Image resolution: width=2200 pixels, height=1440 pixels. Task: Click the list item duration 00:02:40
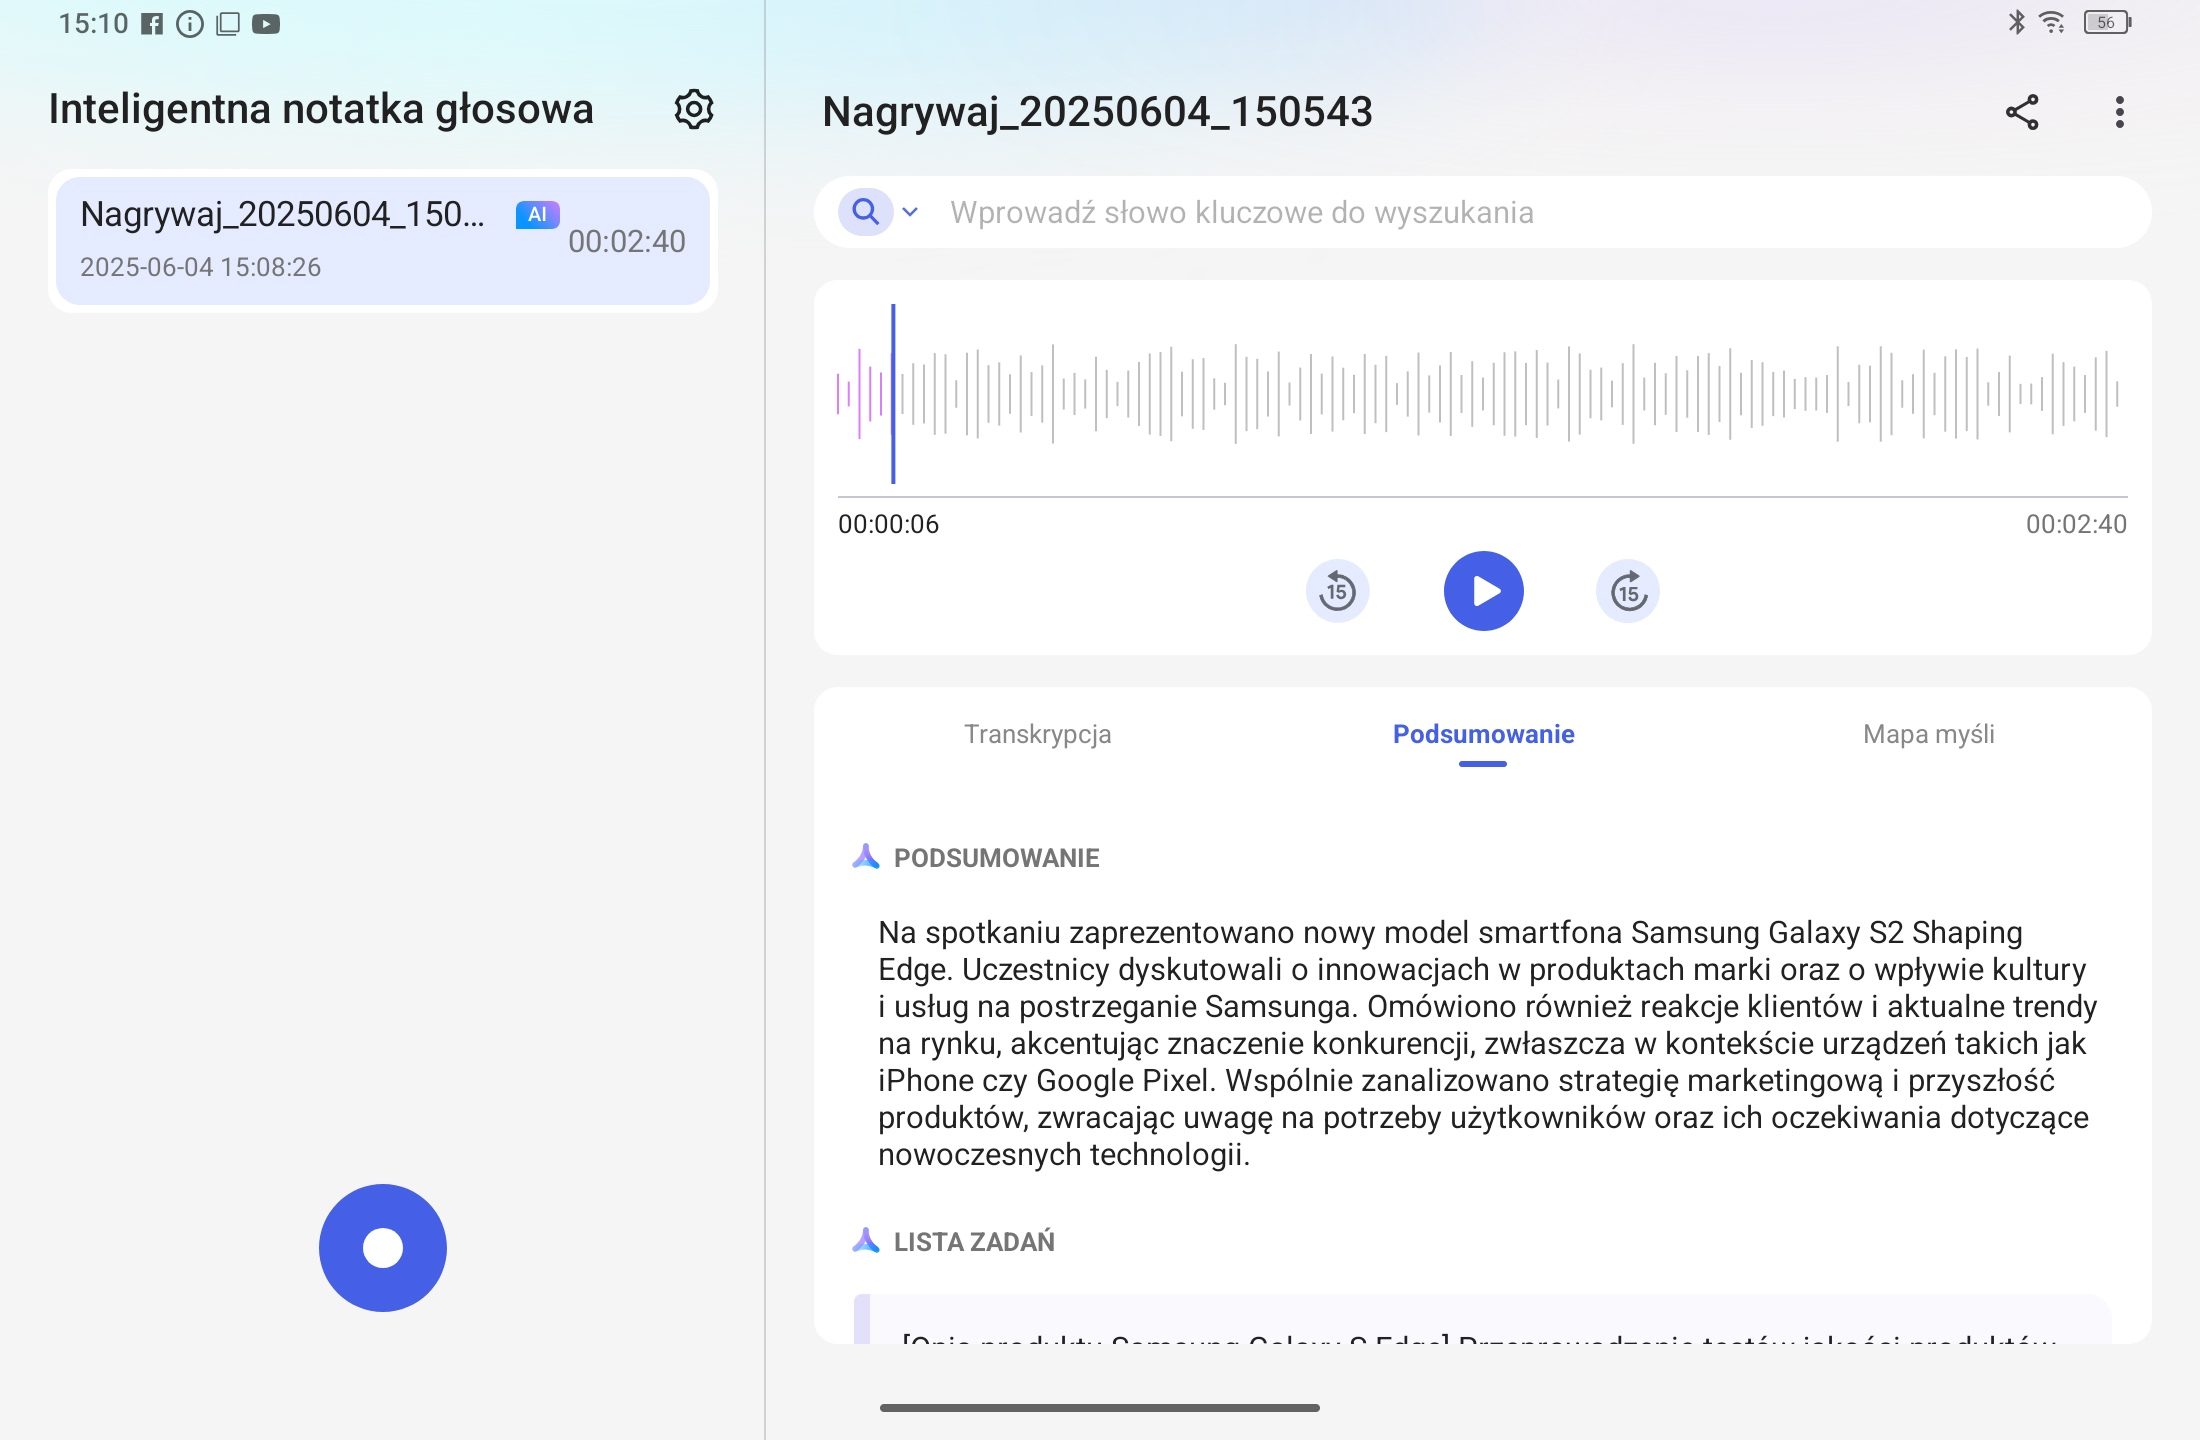627,241
